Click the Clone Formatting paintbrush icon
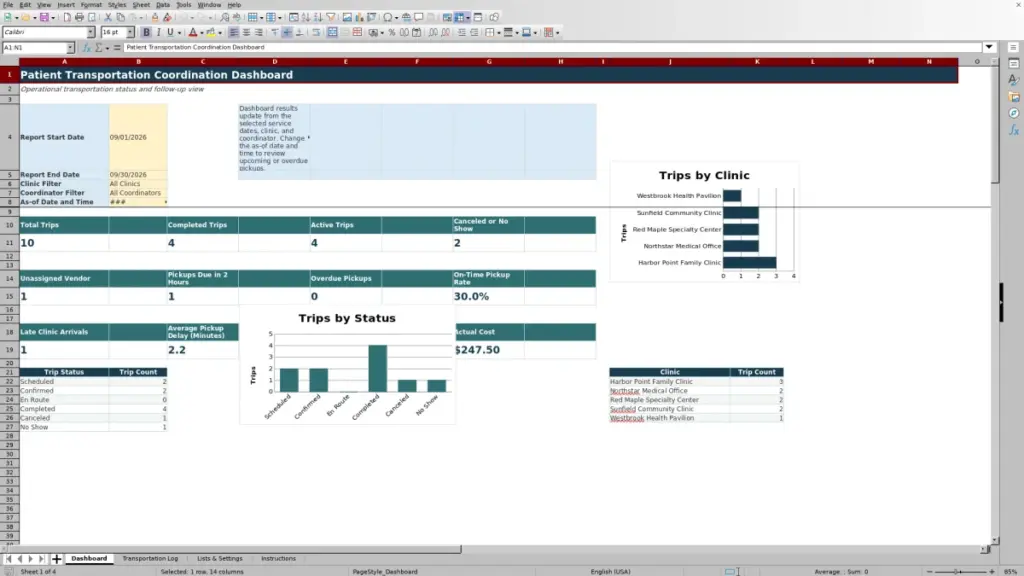Screen dimensions: 1024x576 [155, 18]
